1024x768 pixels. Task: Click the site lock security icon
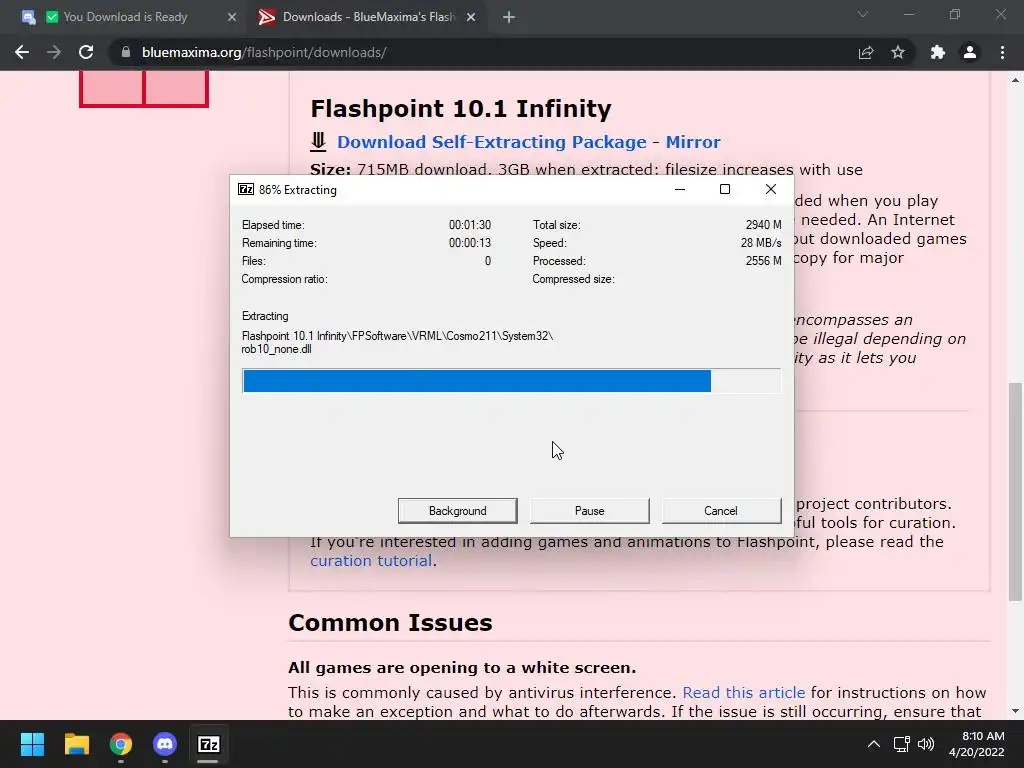(125, 52)
